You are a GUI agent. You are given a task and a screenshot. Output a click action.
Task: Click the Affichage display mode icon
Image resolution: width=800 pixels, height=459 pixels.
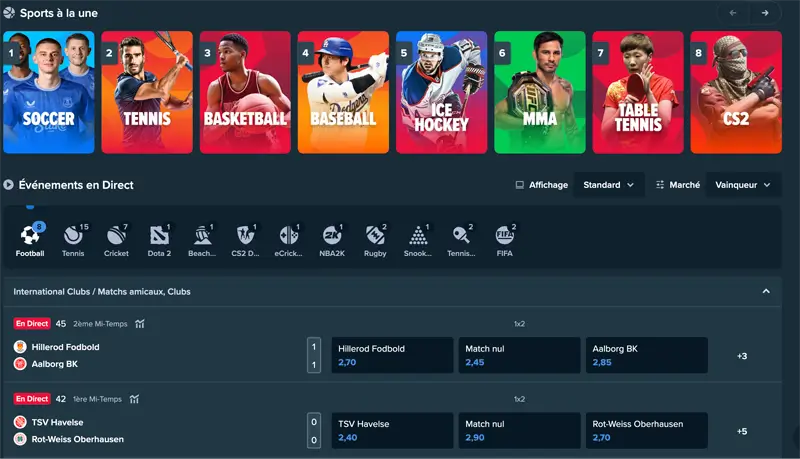pyautogui.click(x=519, y=185)
